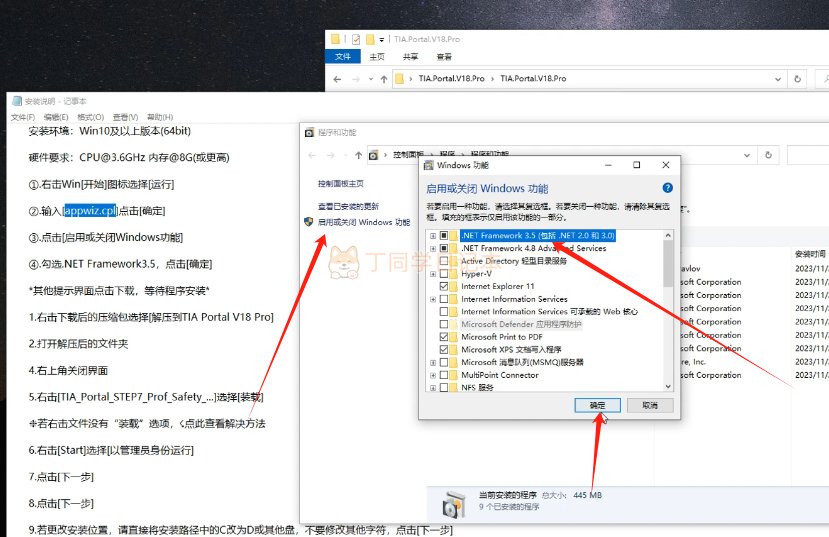Click control panel icon in Programs address bar
This screenshot has width=829, height=537.
tap(374, 155)
